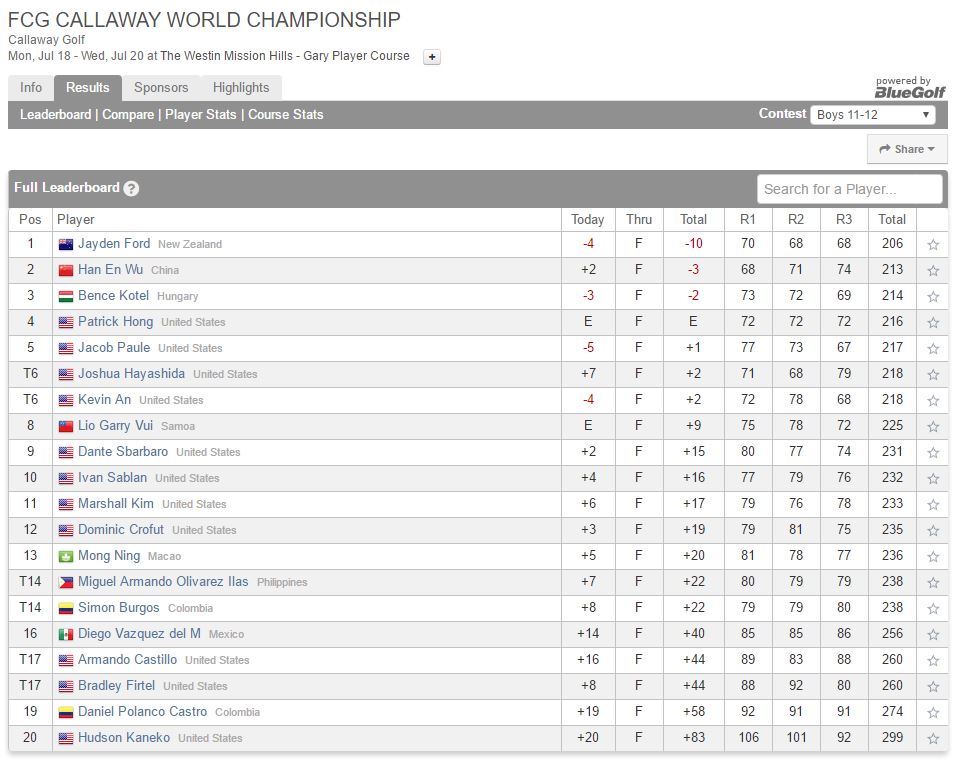This screenshot has height=771, width=959.
Task: Click the Mexico flag beside Diego Vazquez
Action: [66, 634]
